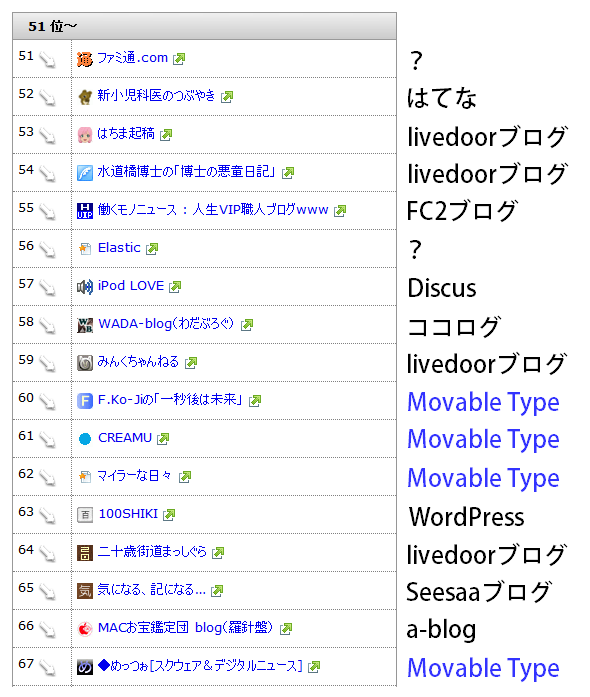Open マイラーな日々 blog link
This screenshot has width=590, height=697.
point(134,476)
